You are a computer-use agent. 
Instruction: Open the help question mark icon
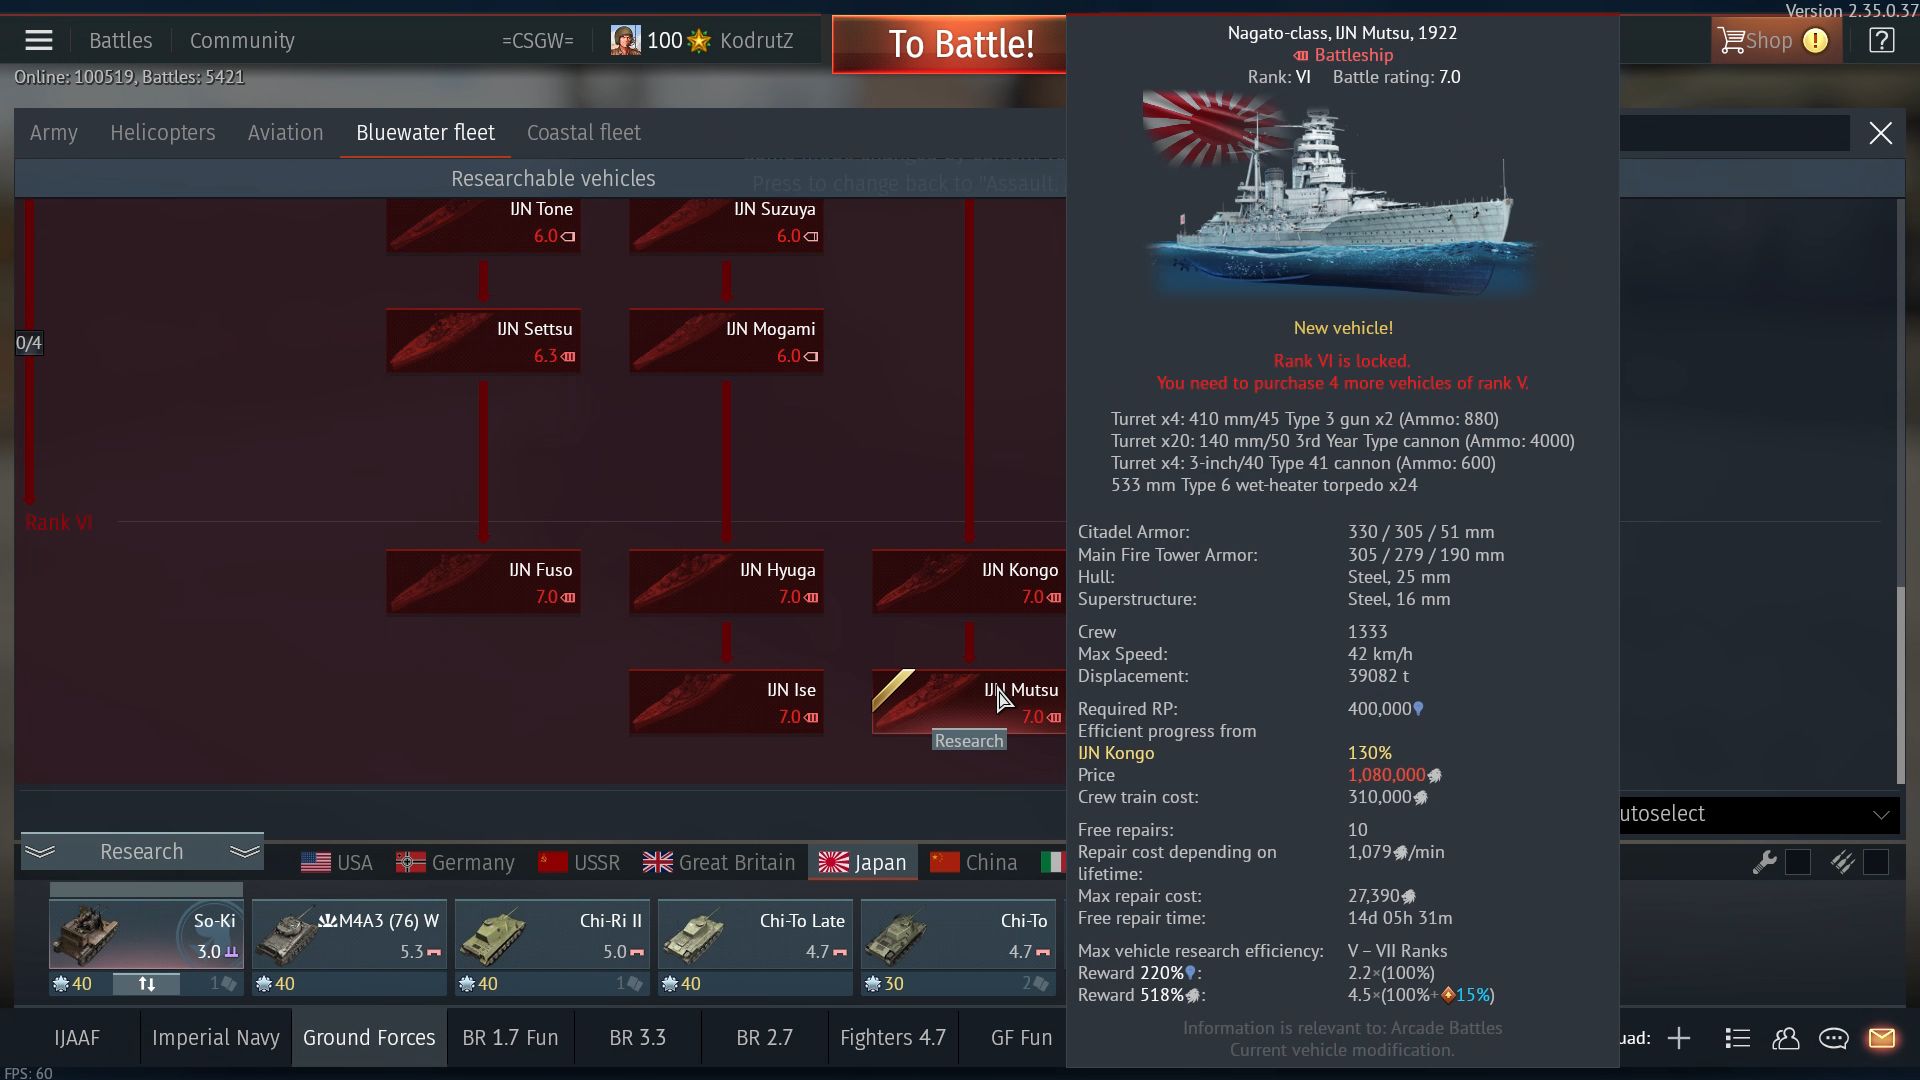[x=1881, y=41]
